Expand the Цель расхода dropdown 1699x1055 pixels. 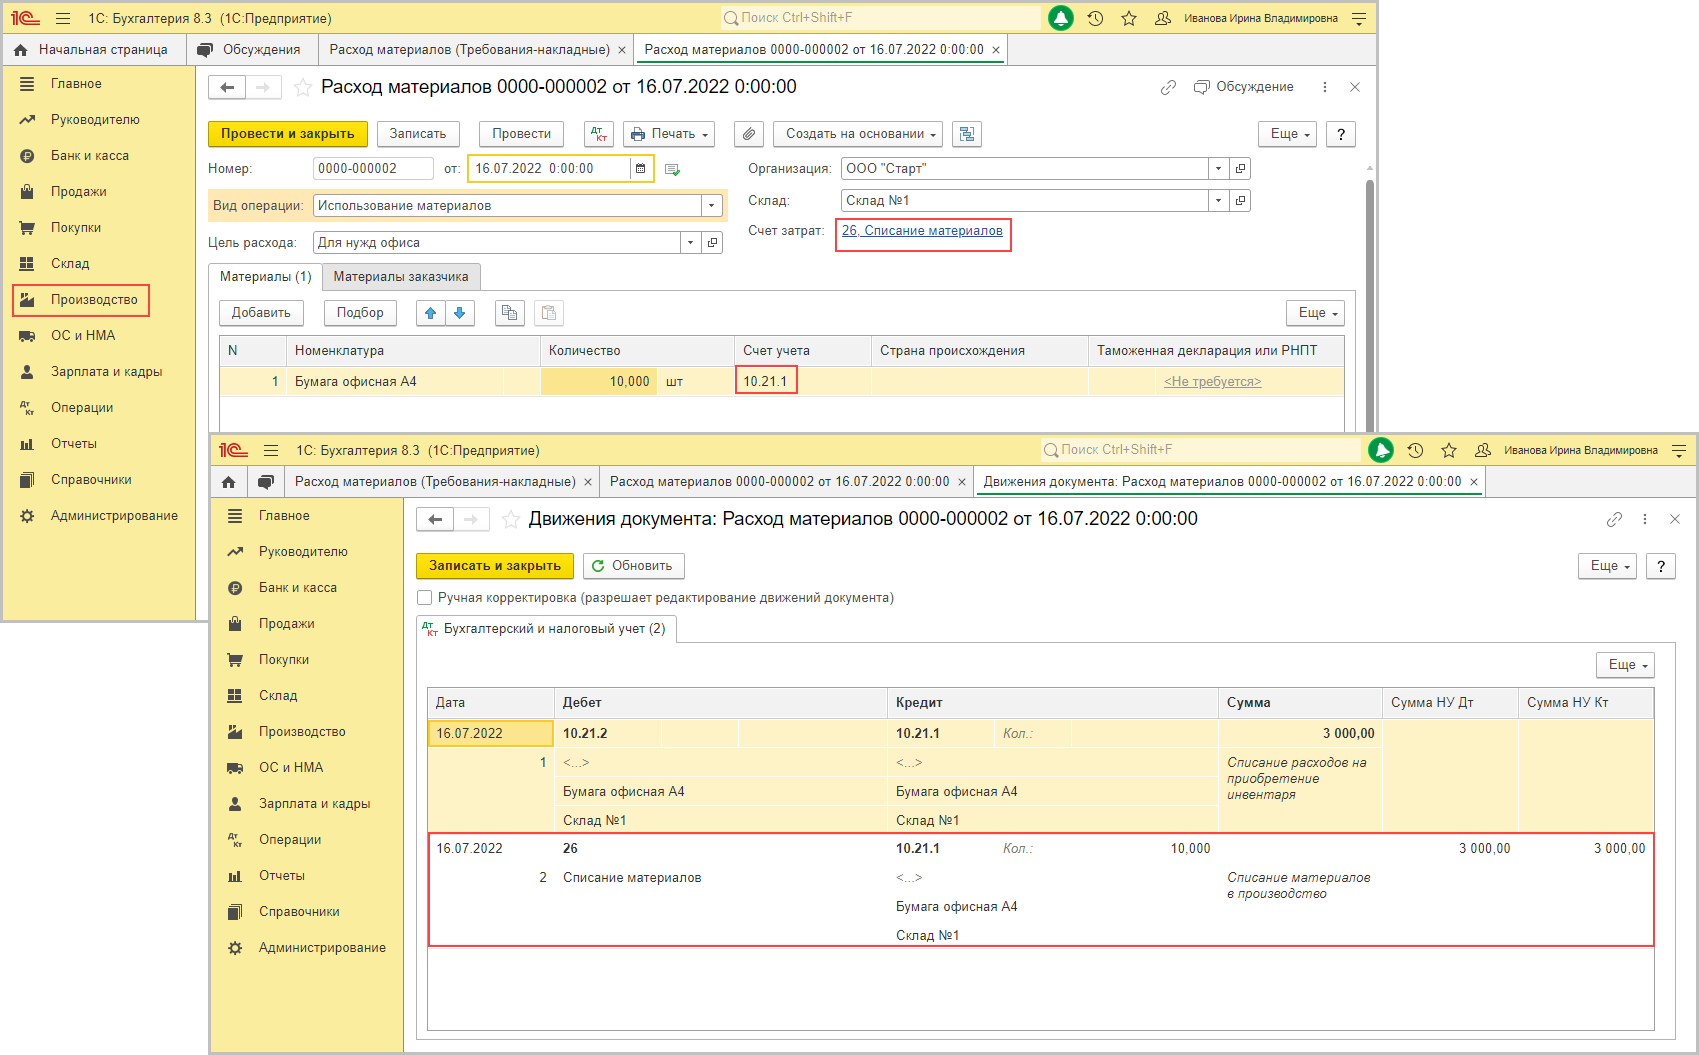click(691, 243)
